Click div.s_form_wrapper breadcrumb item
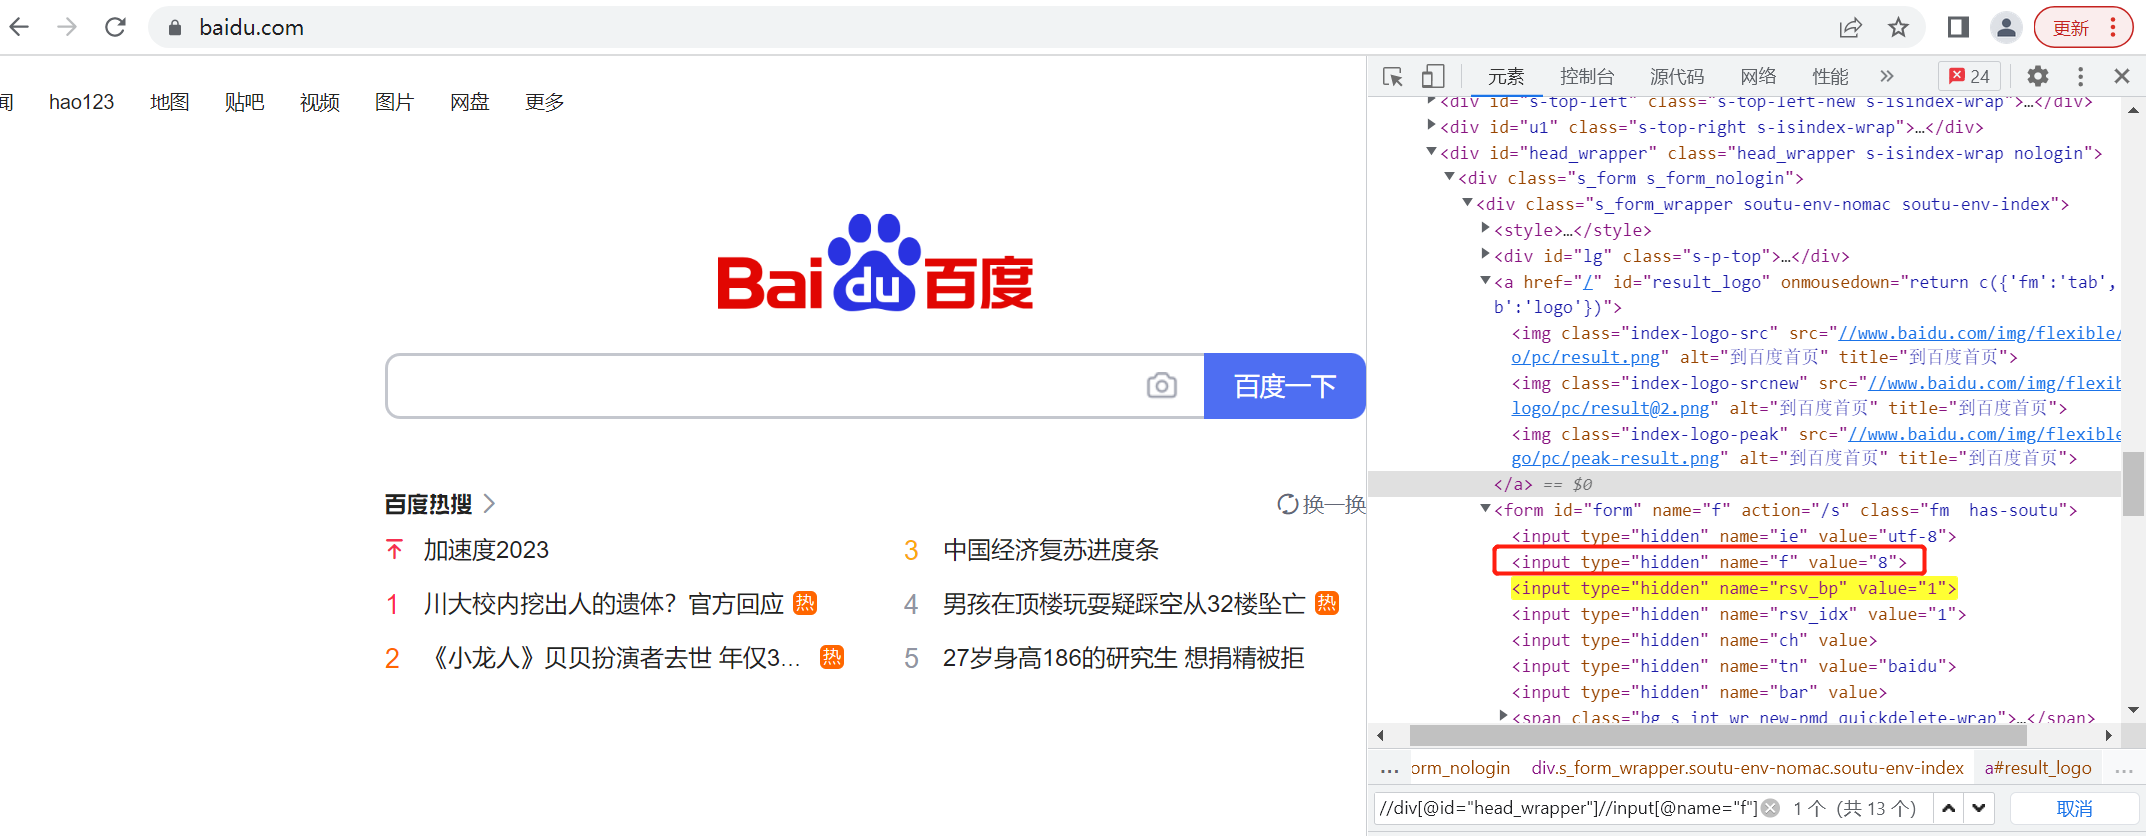This screenshot has height=836, width=2146. click(x=1747, y=768)
